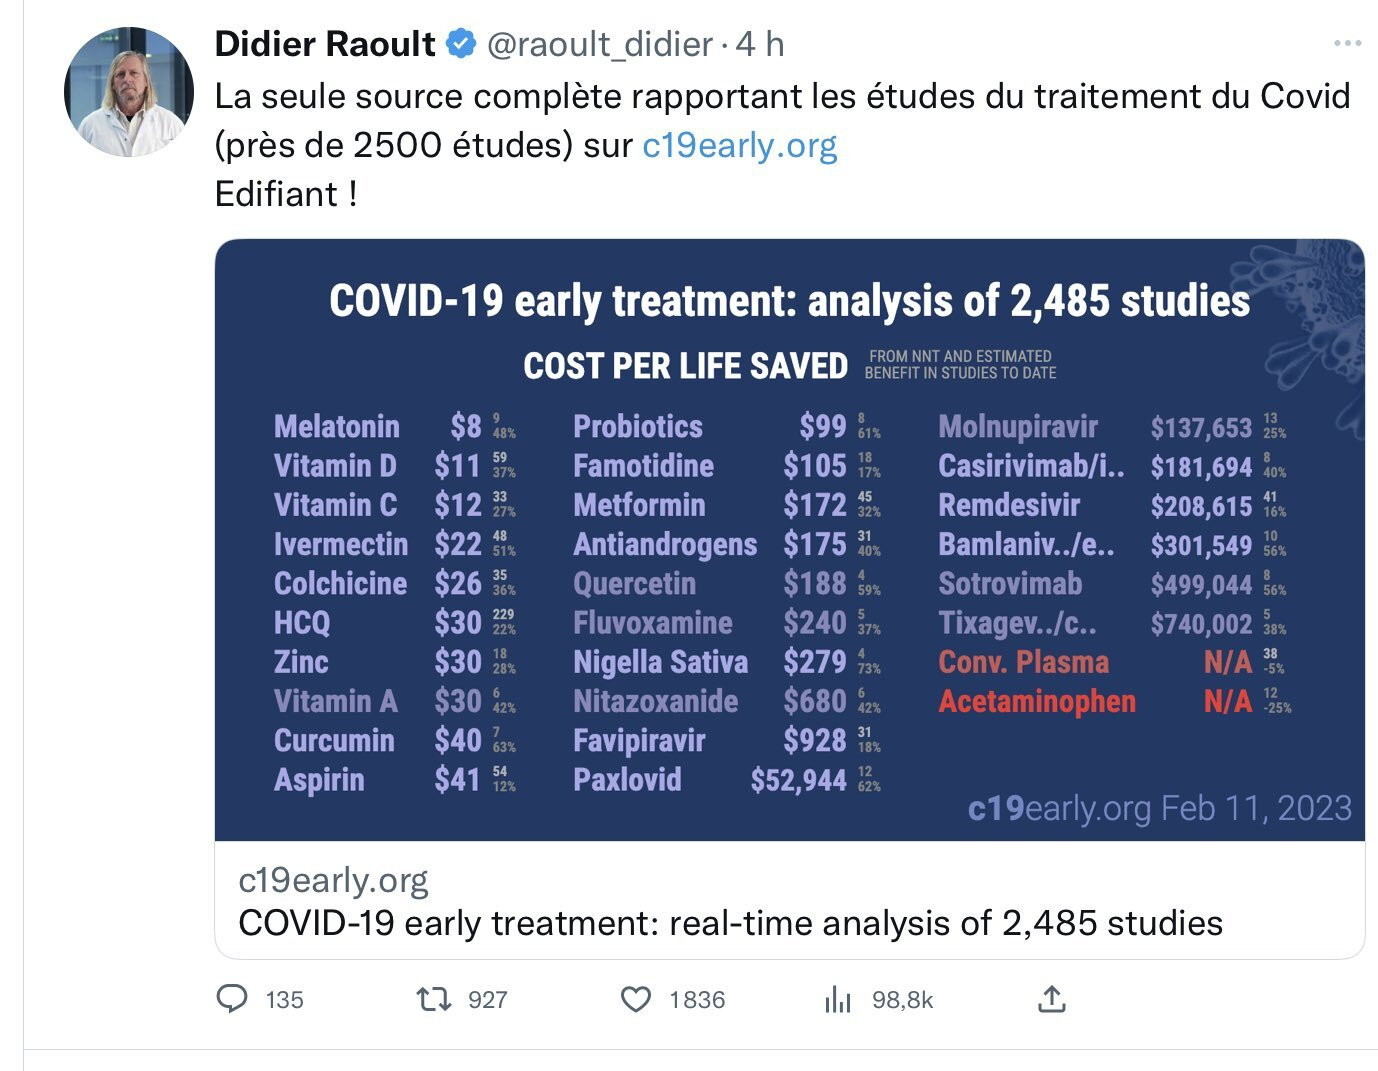The image size is (1378, 1071).
Task: Click the 927 retweets count
Action: pyautogui.click(x=488, y=1000)
